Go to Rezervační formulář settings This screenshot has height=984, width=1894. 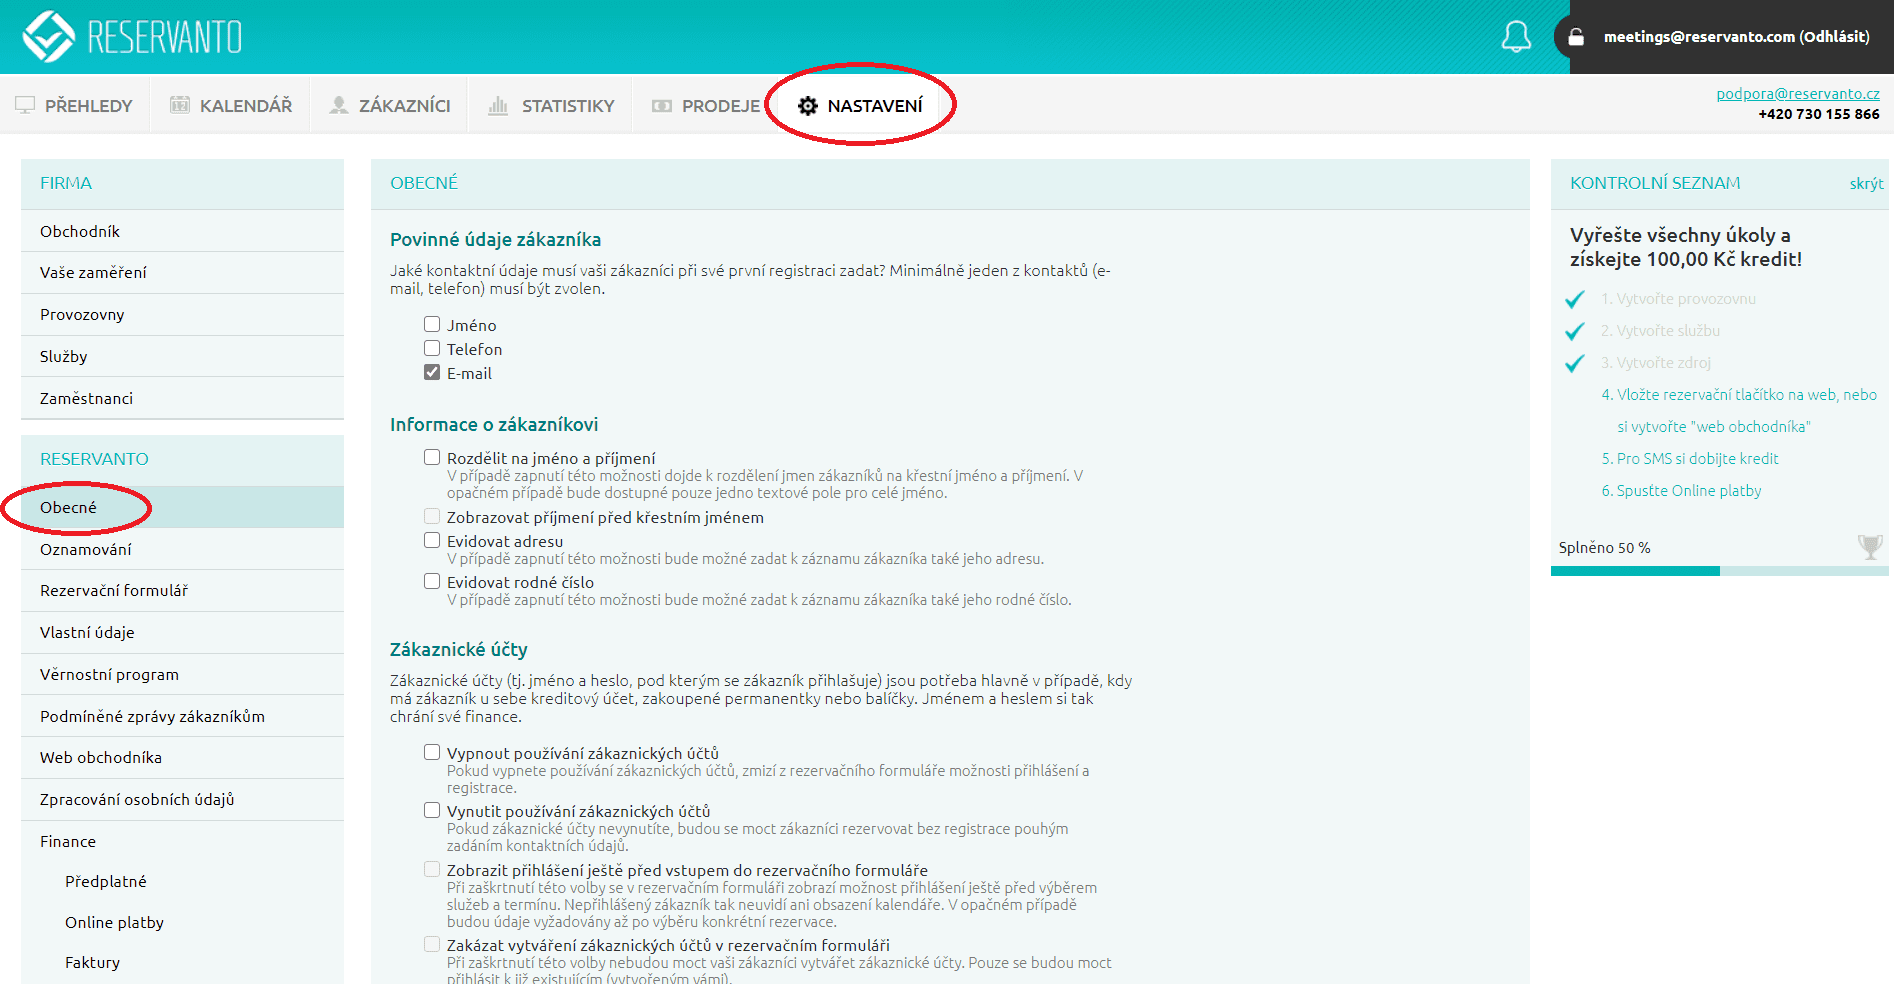coord(114,590)
